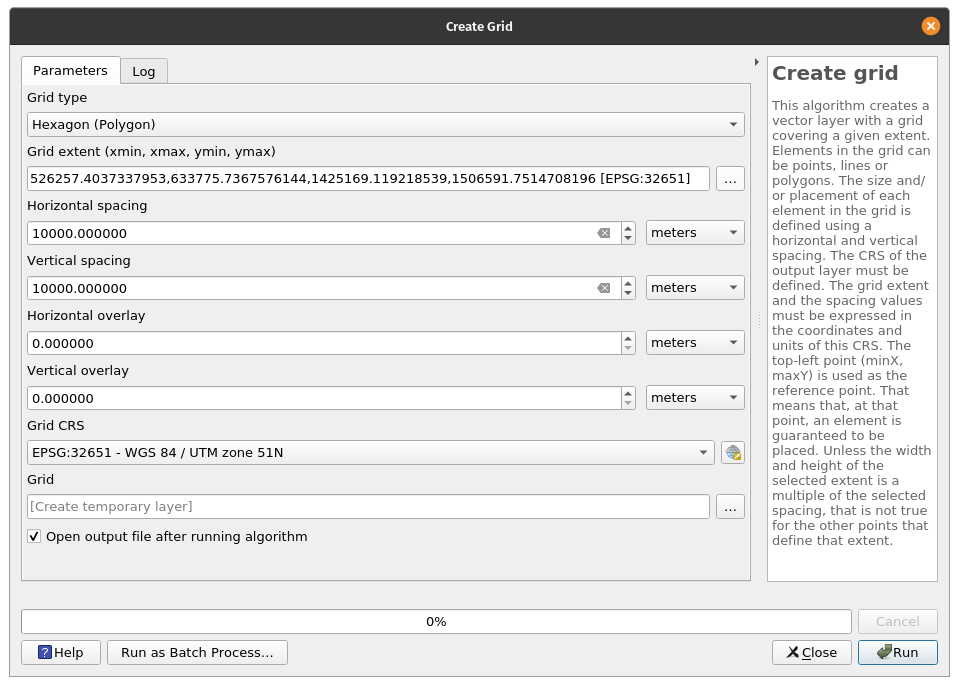This screenshot has width=959, height=686.
Task: Switch to the Log tab
Action: click(144, 71)
